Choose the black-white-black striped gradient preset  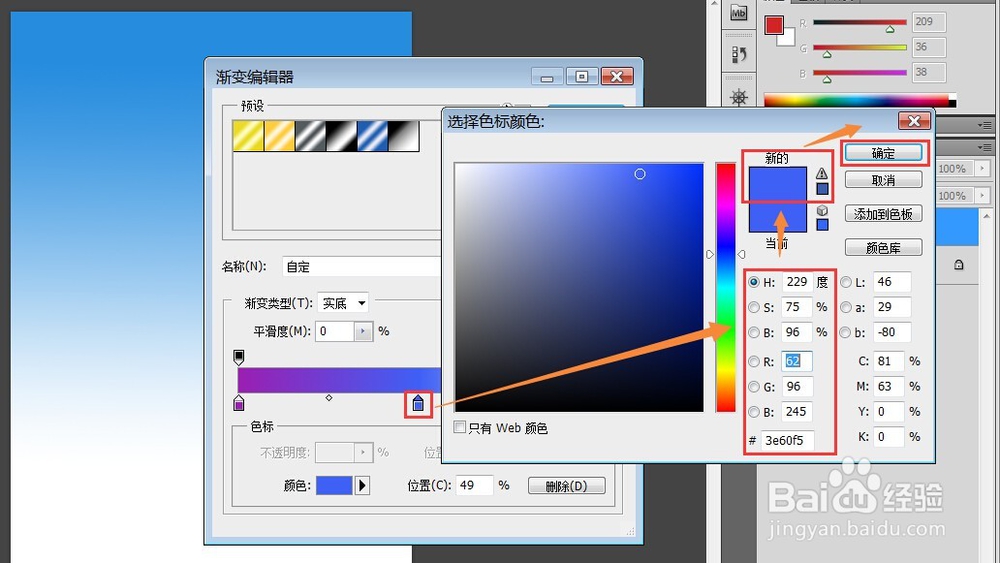pos(342,136)
